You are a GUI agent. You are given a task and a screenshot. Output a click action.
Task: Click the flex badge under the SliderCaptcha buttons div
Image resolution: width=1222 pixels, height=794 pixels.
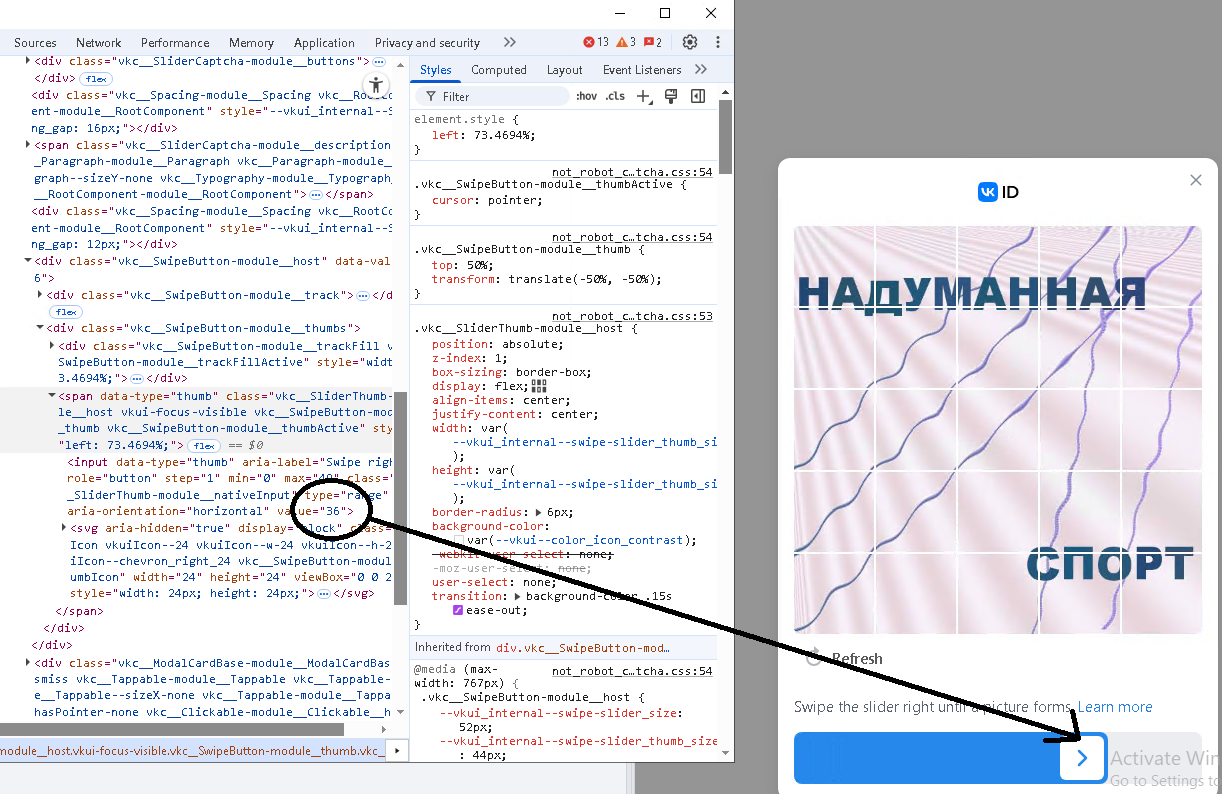point(96,78)
